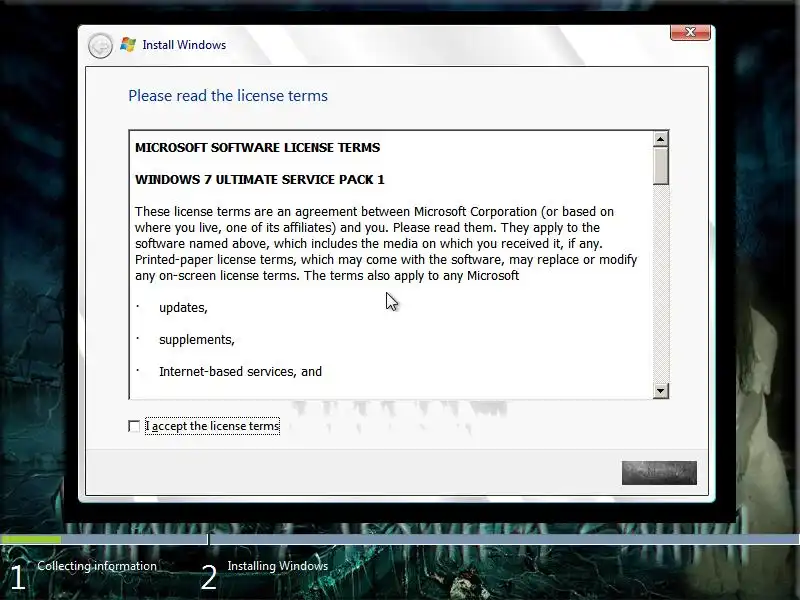
Task: Click the 'Installing Windows' step label
Action: click(278, 566)
